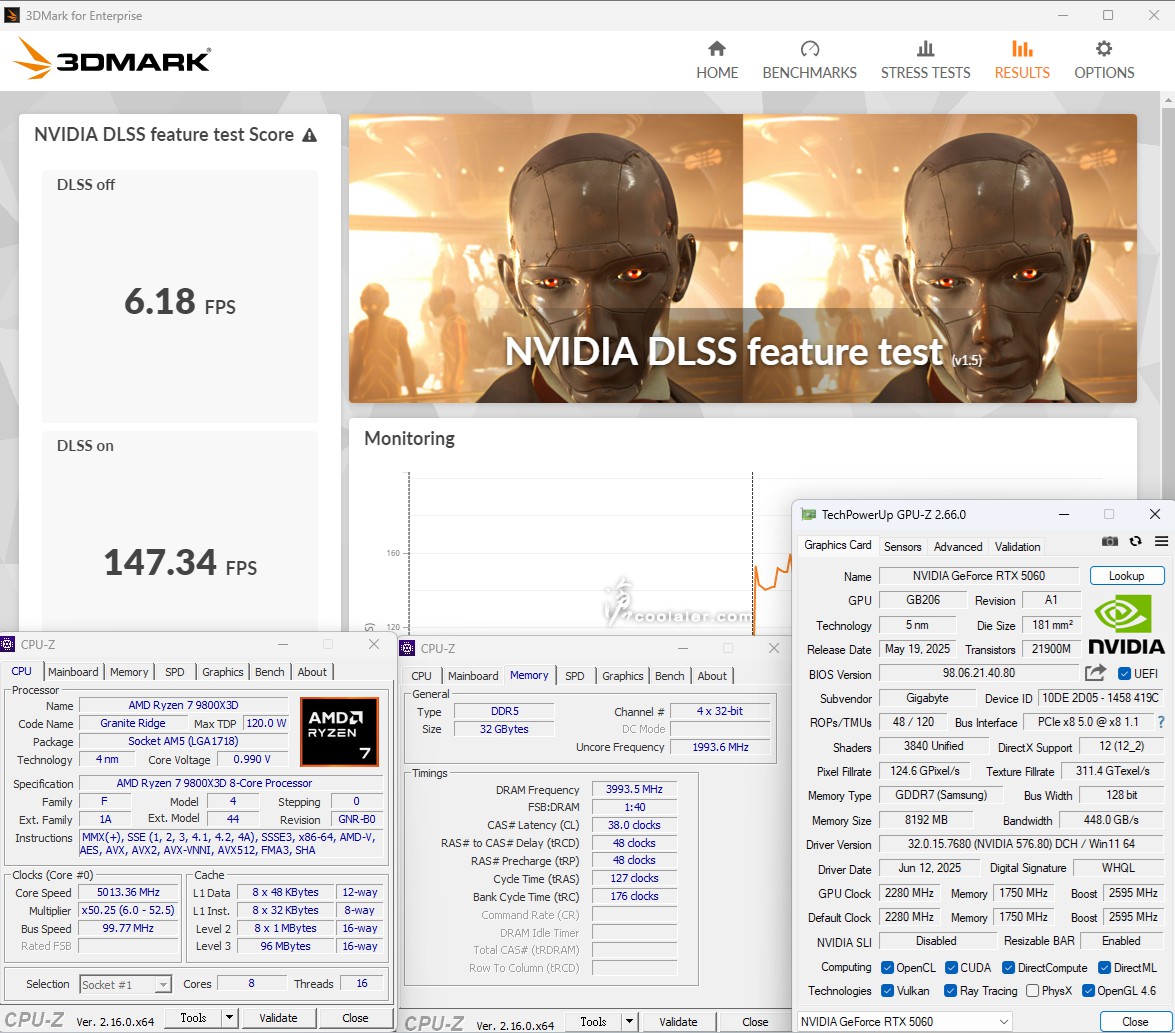Screen dimensions: 1175x1033
Task: Expand the Tools arrow in Memory CPU-Z window
Action: click(629, 1021)
